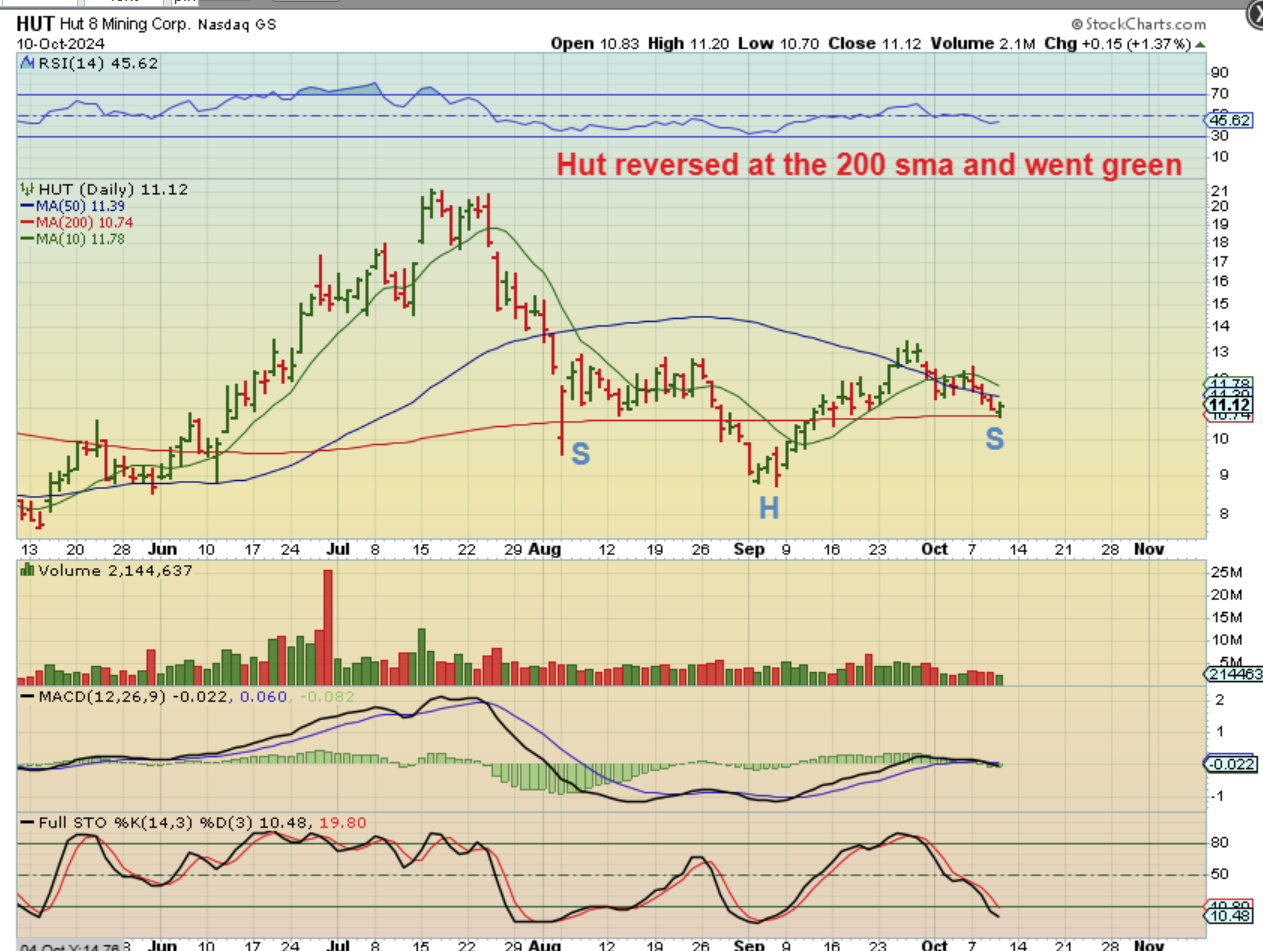The image size is (1263, 951).
Task: Click the 15M mark on the volume axis
Action: pyautogui.click(x=1226, y=616)
